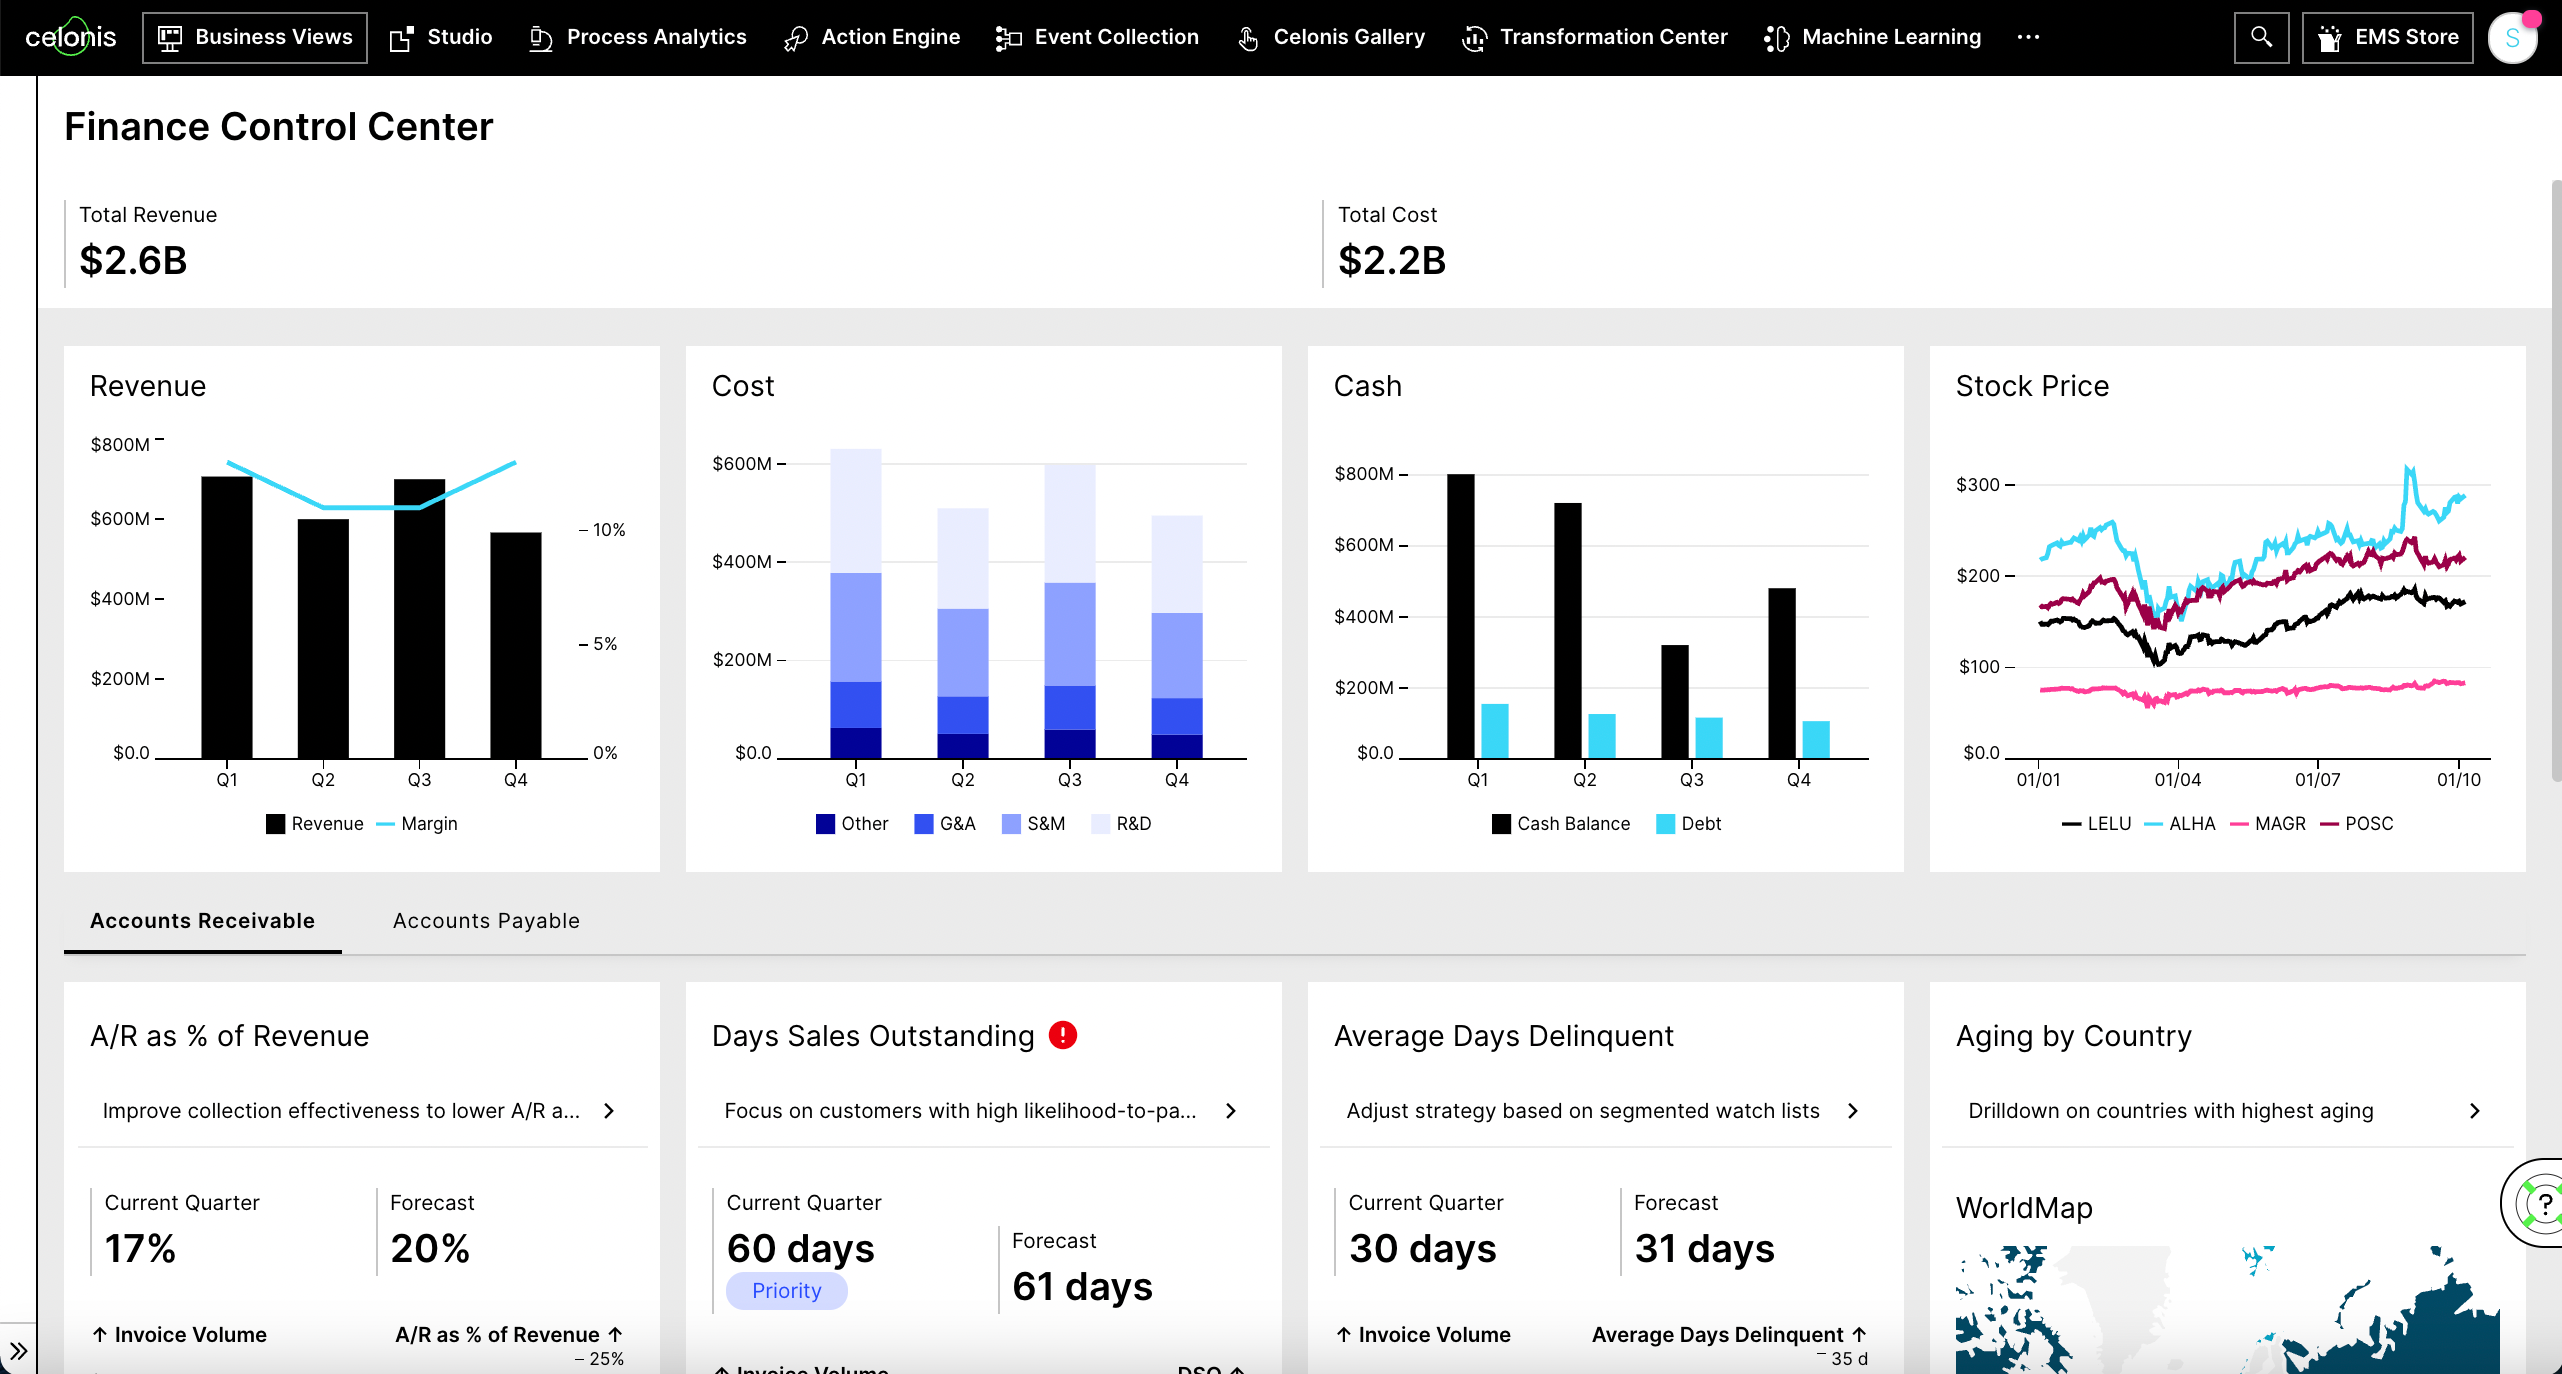Open the user profile avatar

2512,38
